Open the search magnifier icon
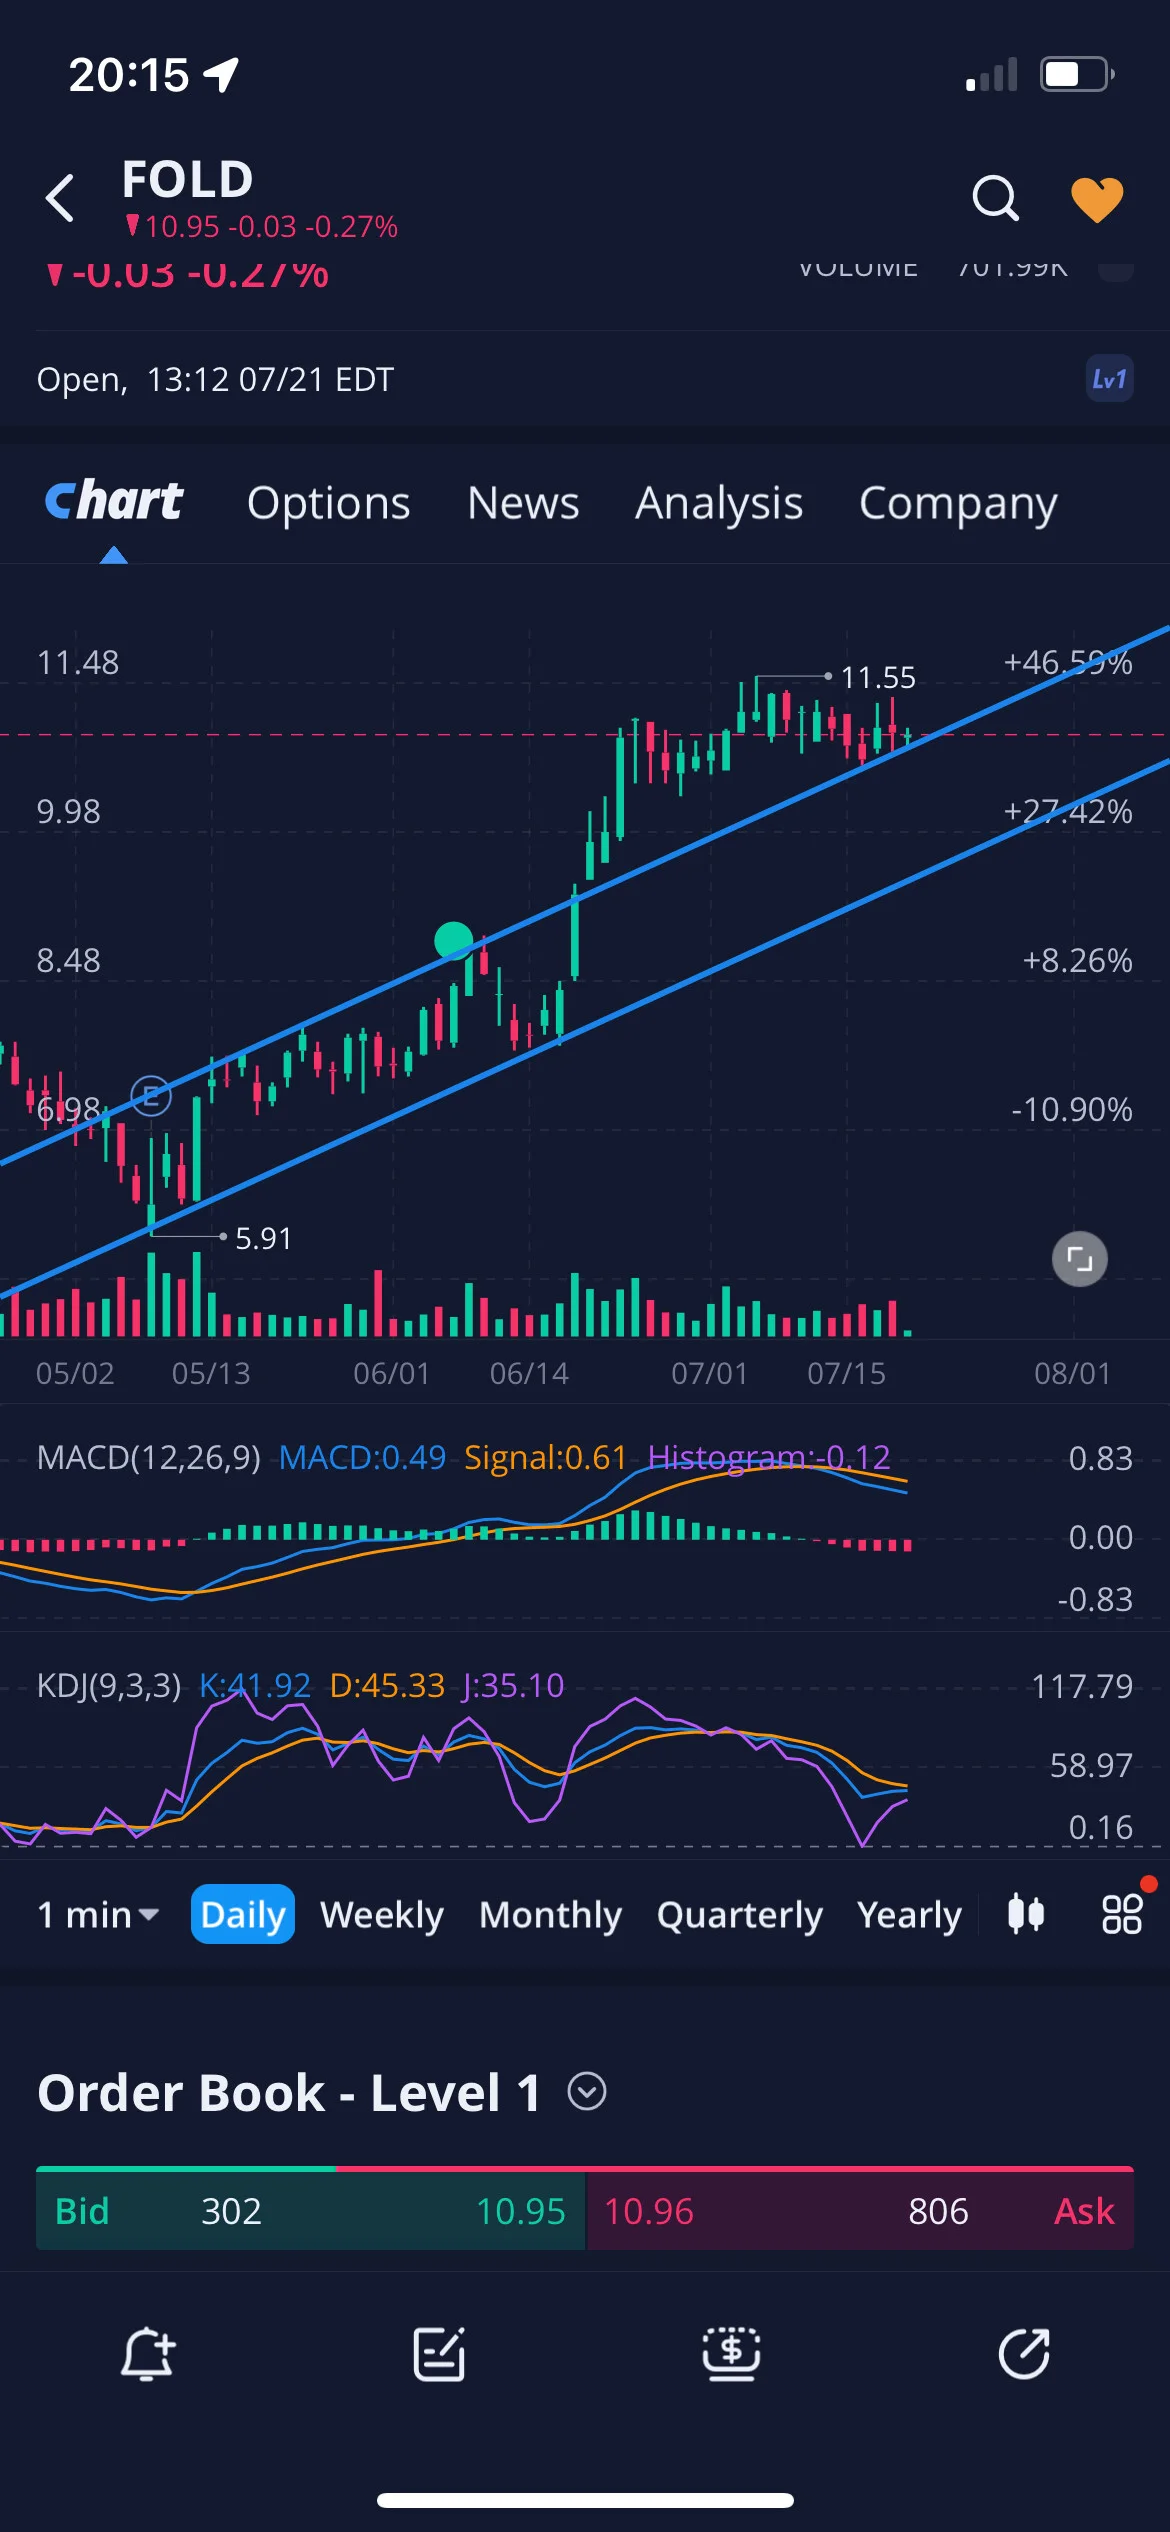The width and height of the screenshot is (1170, 2532). tap(995, 197)
